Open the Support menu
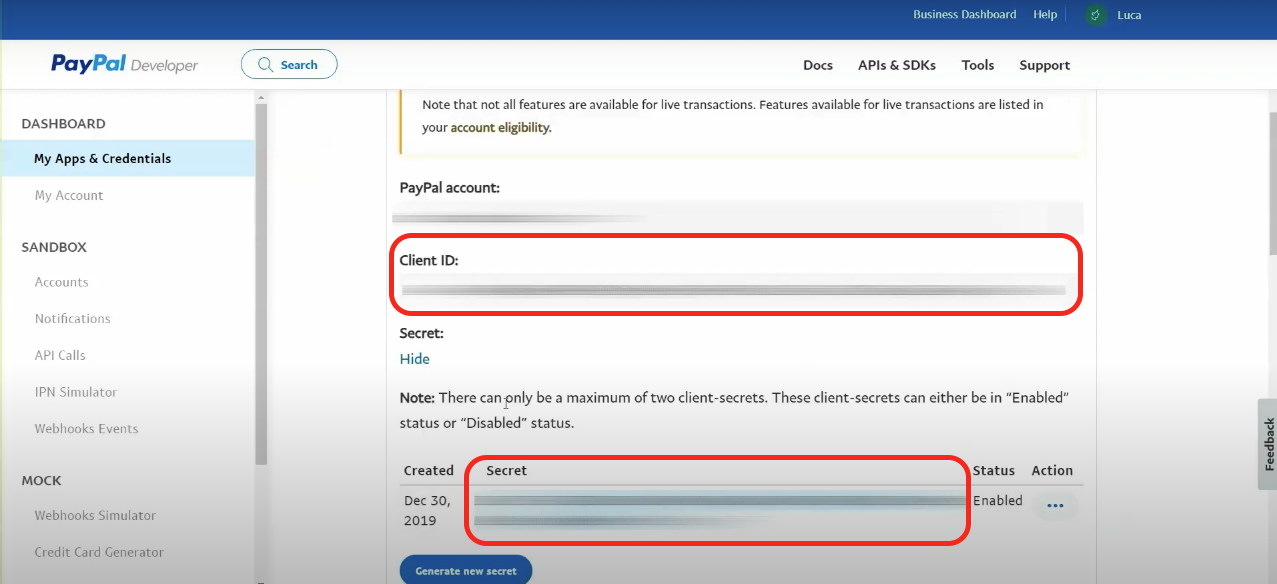The width and height of the screenshot is (1277, 584). click(x=1044, y=65)
